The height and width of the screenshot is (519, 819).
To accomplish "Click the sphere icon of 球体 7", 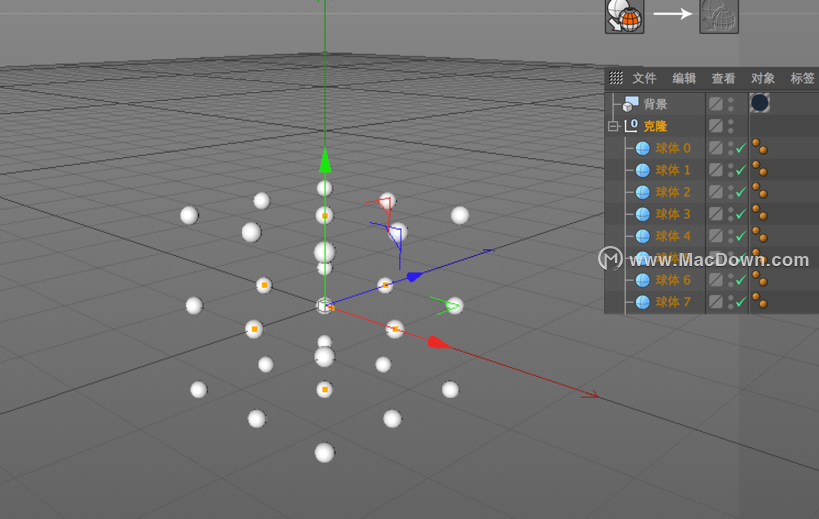I will point(643,302).
